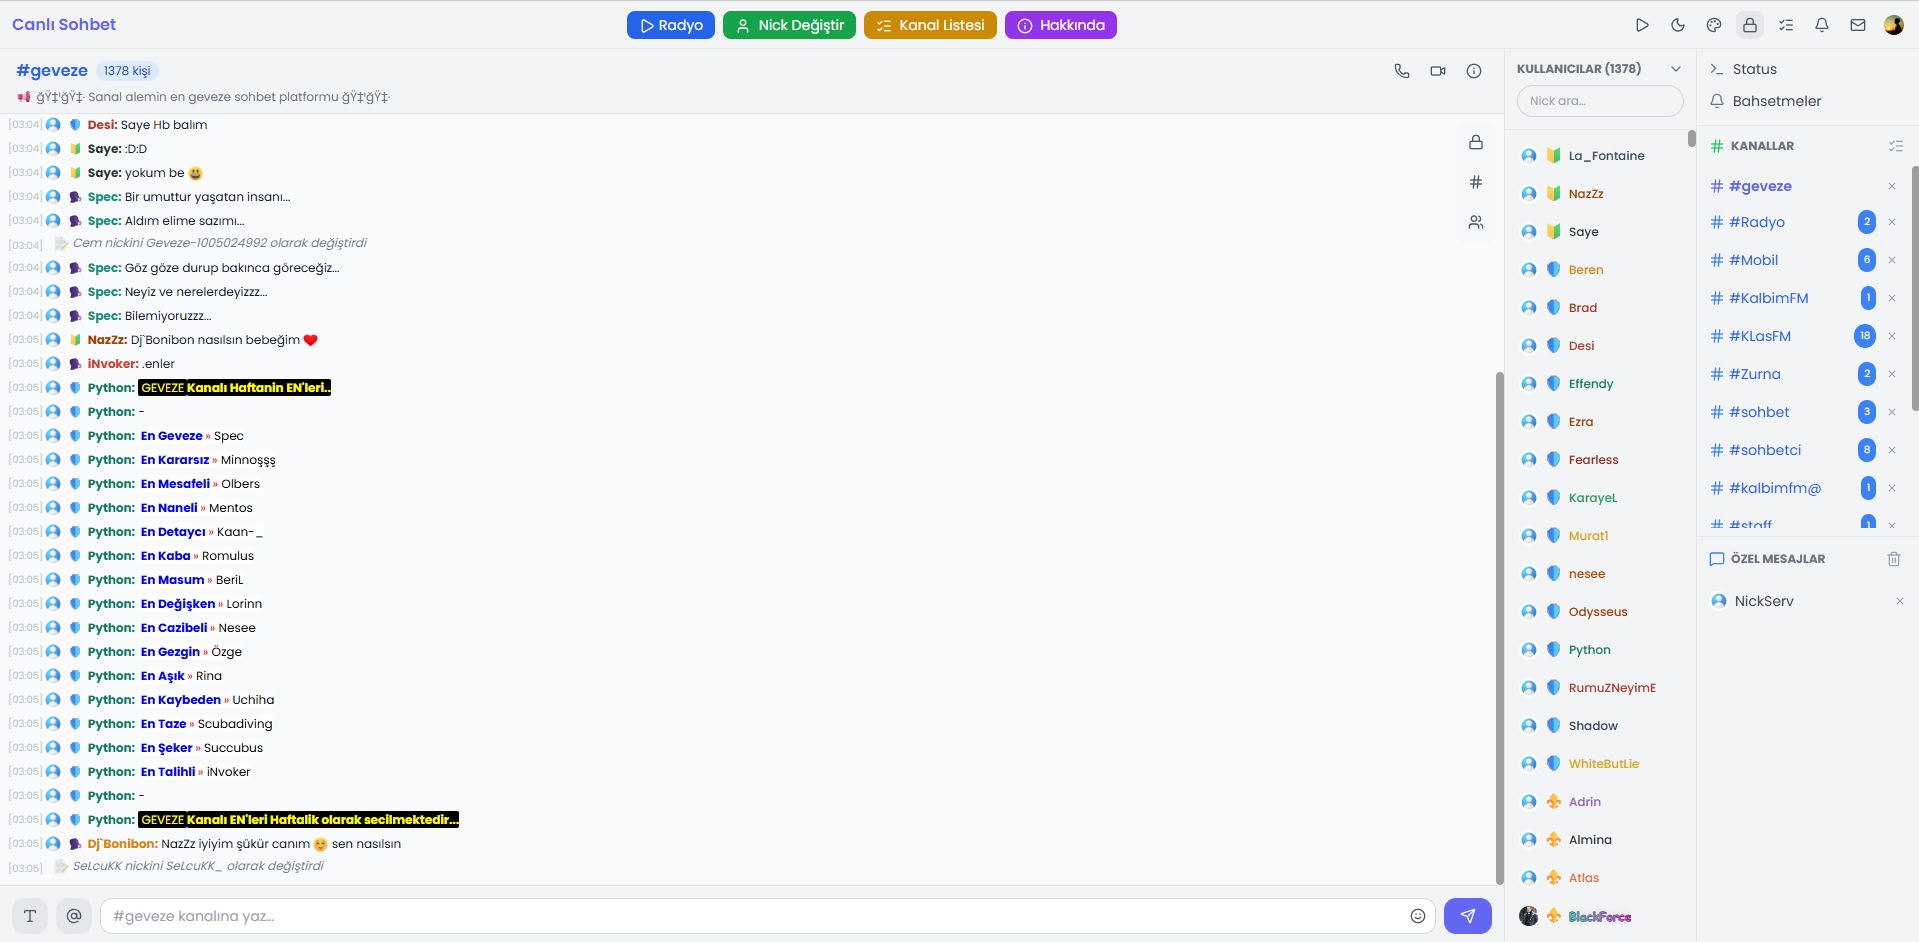Open the Kanal Listesi

[x=930, y=25]
